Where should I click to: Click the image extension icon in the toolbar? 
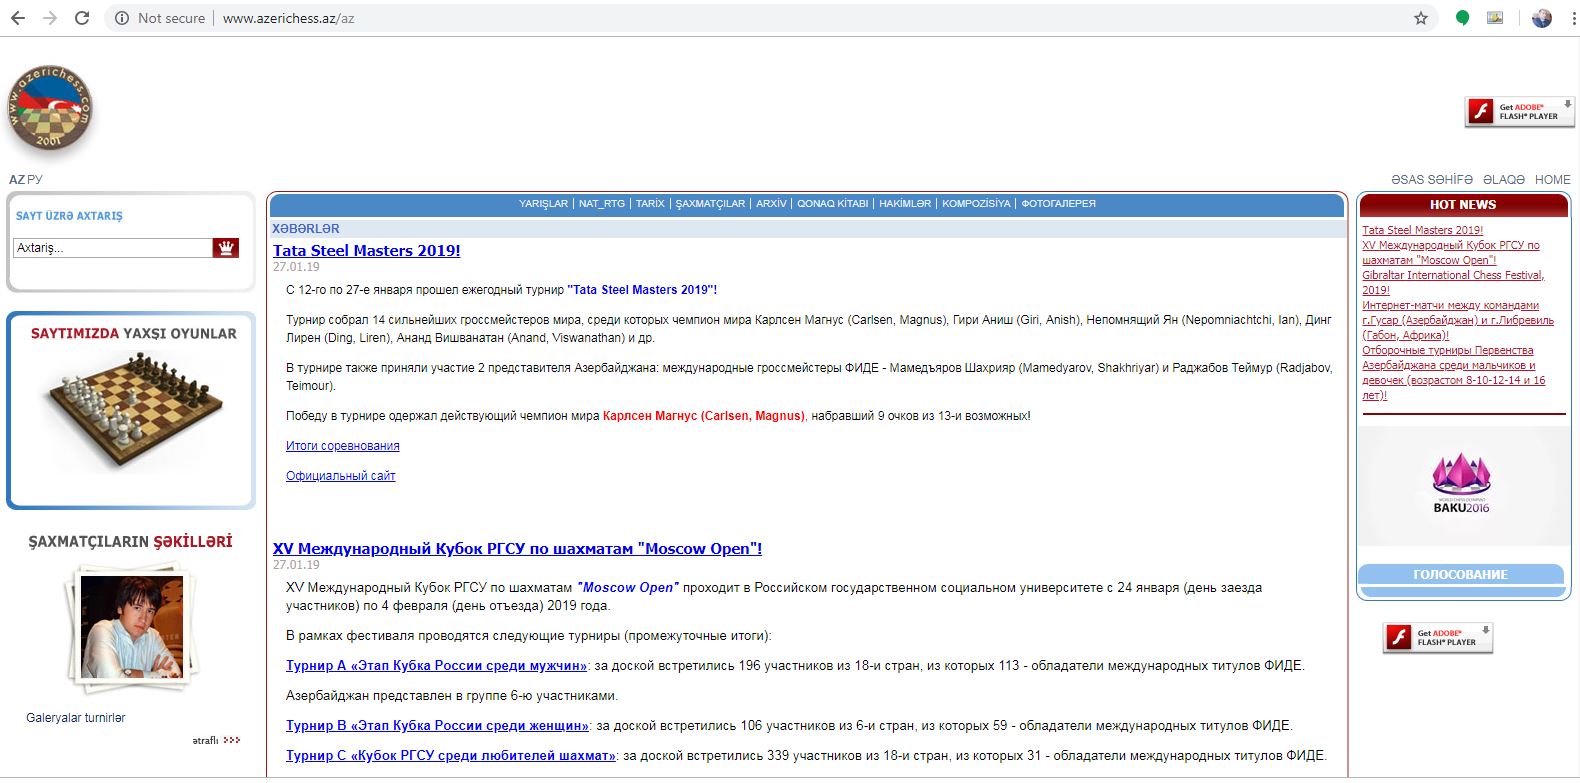tap(1495, 18)
